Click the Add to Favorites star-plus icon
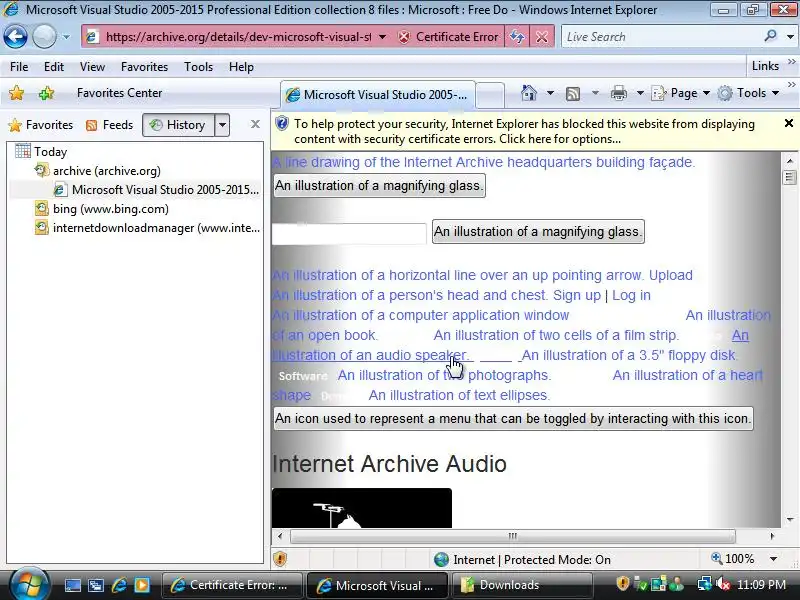Screen dimensions: 800x600 (46, 93)
